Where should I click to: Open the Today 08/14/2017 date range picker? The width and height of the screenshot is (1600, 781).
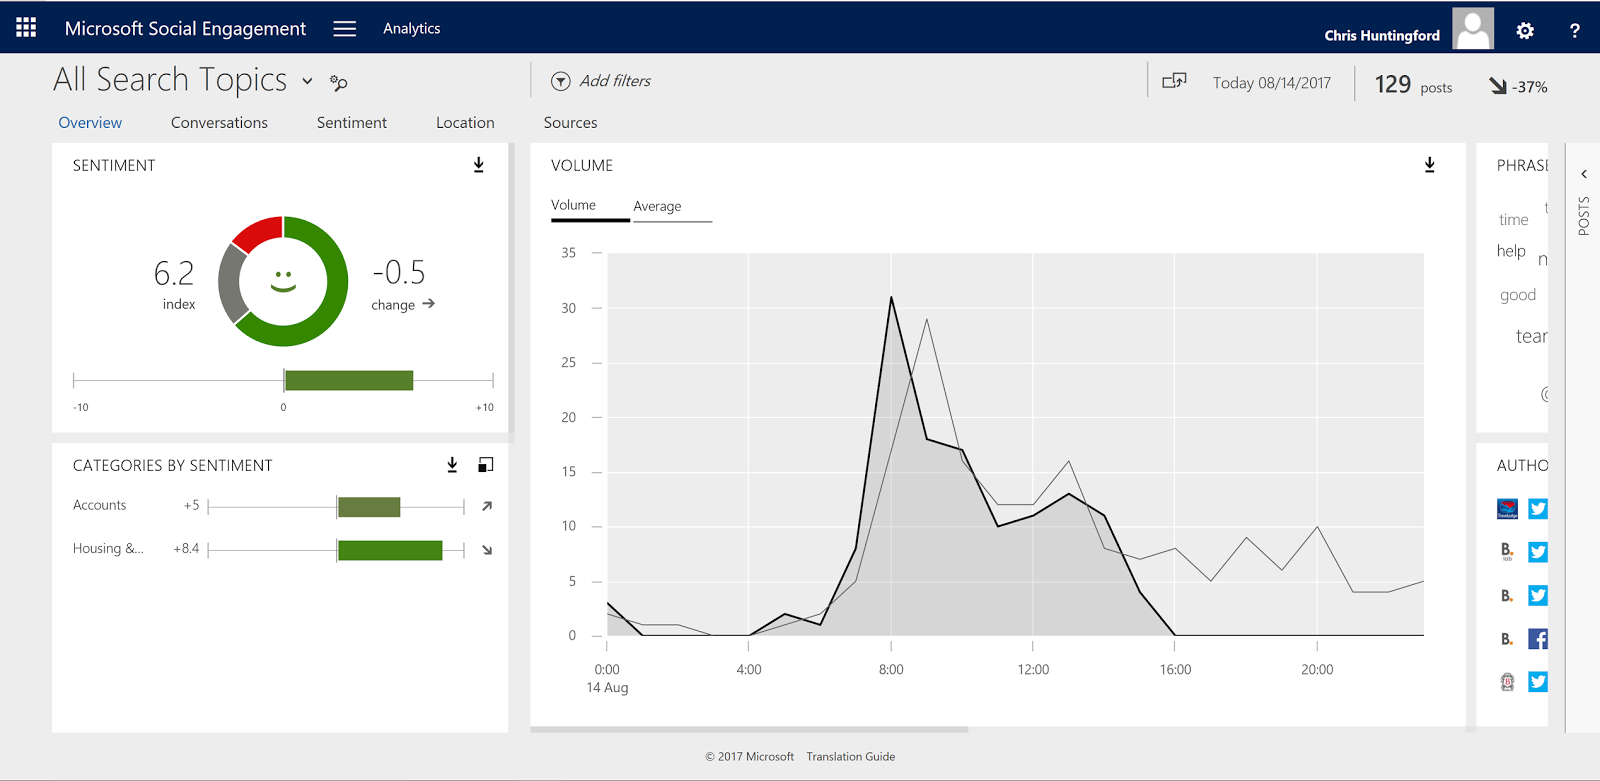point(1271,83)
